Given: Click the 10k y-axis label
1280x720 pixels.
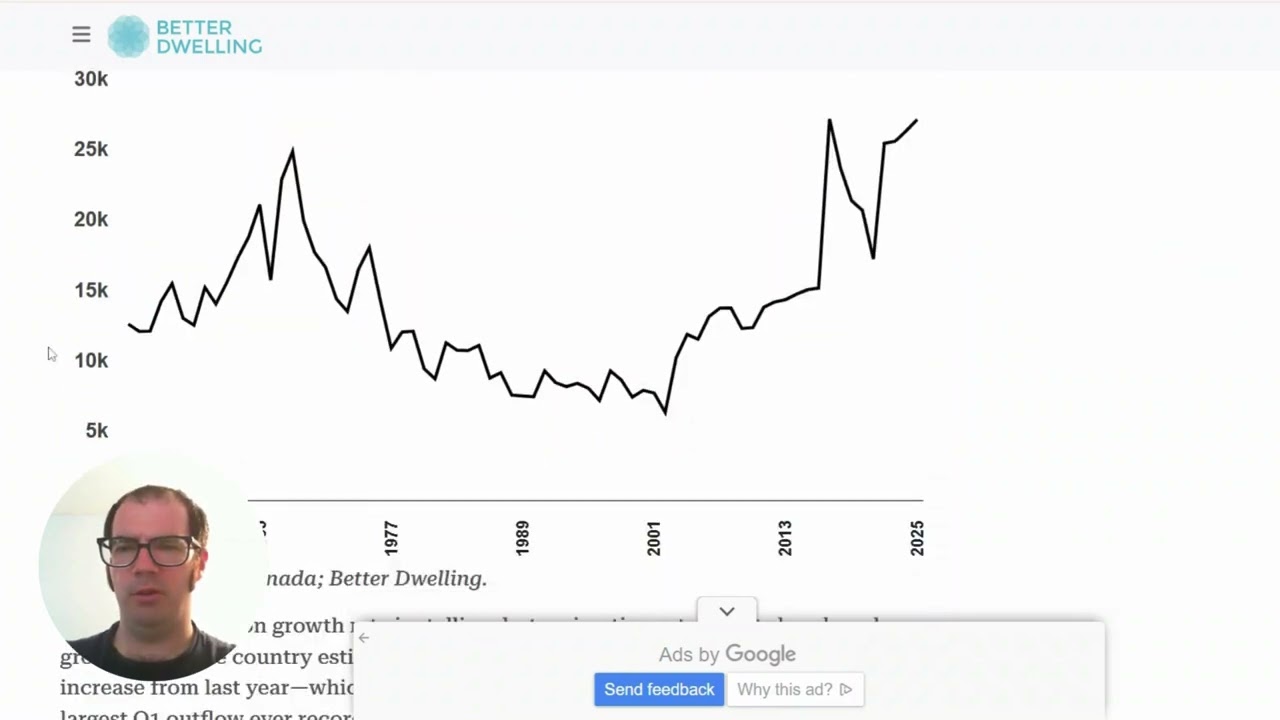Looking at the screenshot, I should pyautogui.click(x=91, y=360).
